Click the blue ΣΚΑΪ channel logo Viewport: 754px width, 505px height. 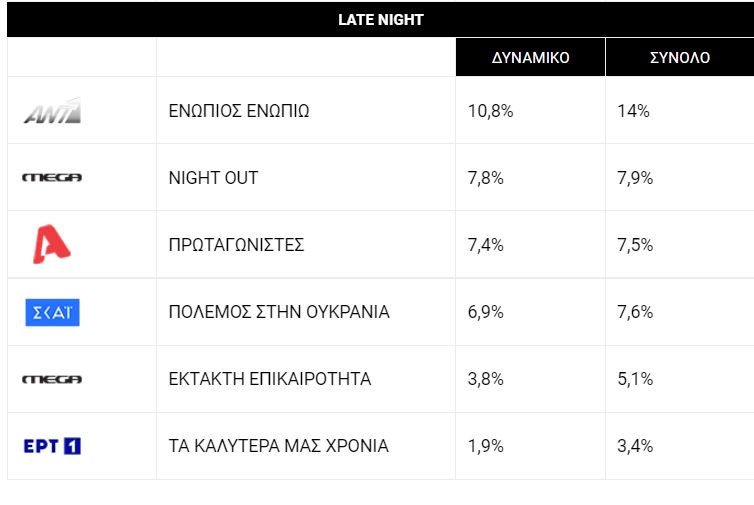point(52,312)
